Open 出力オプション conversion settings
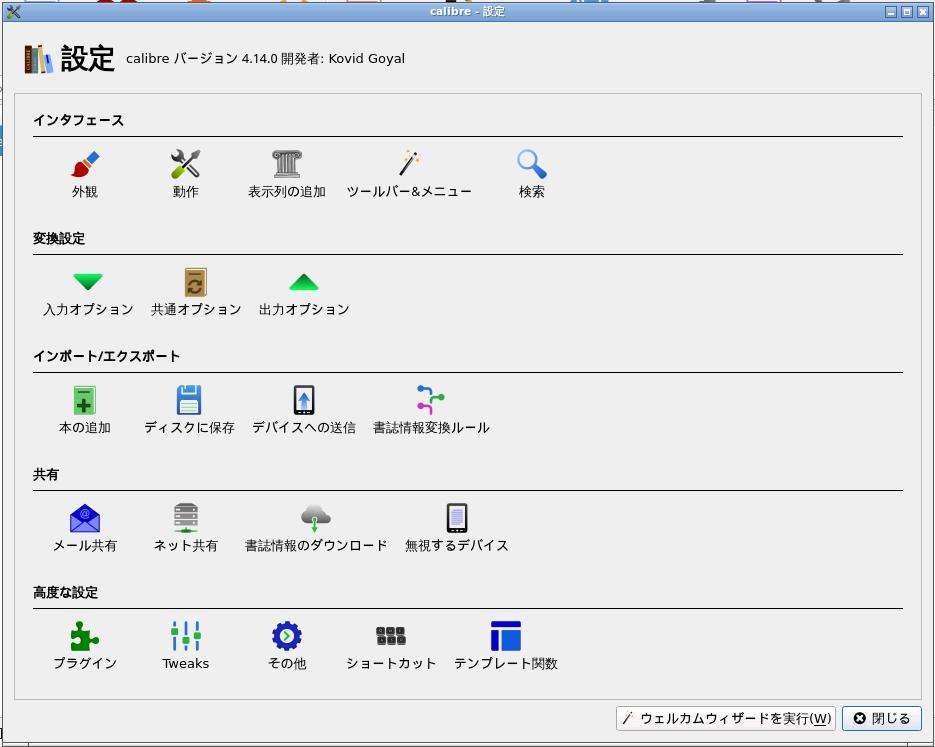This screenshot has width=935, height=747. click(x=304, y=292)
